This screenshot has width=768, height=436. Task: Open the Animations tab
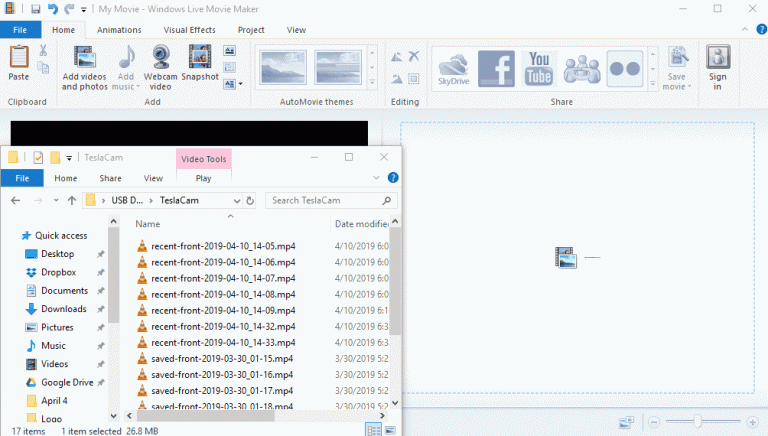(119, 30)
